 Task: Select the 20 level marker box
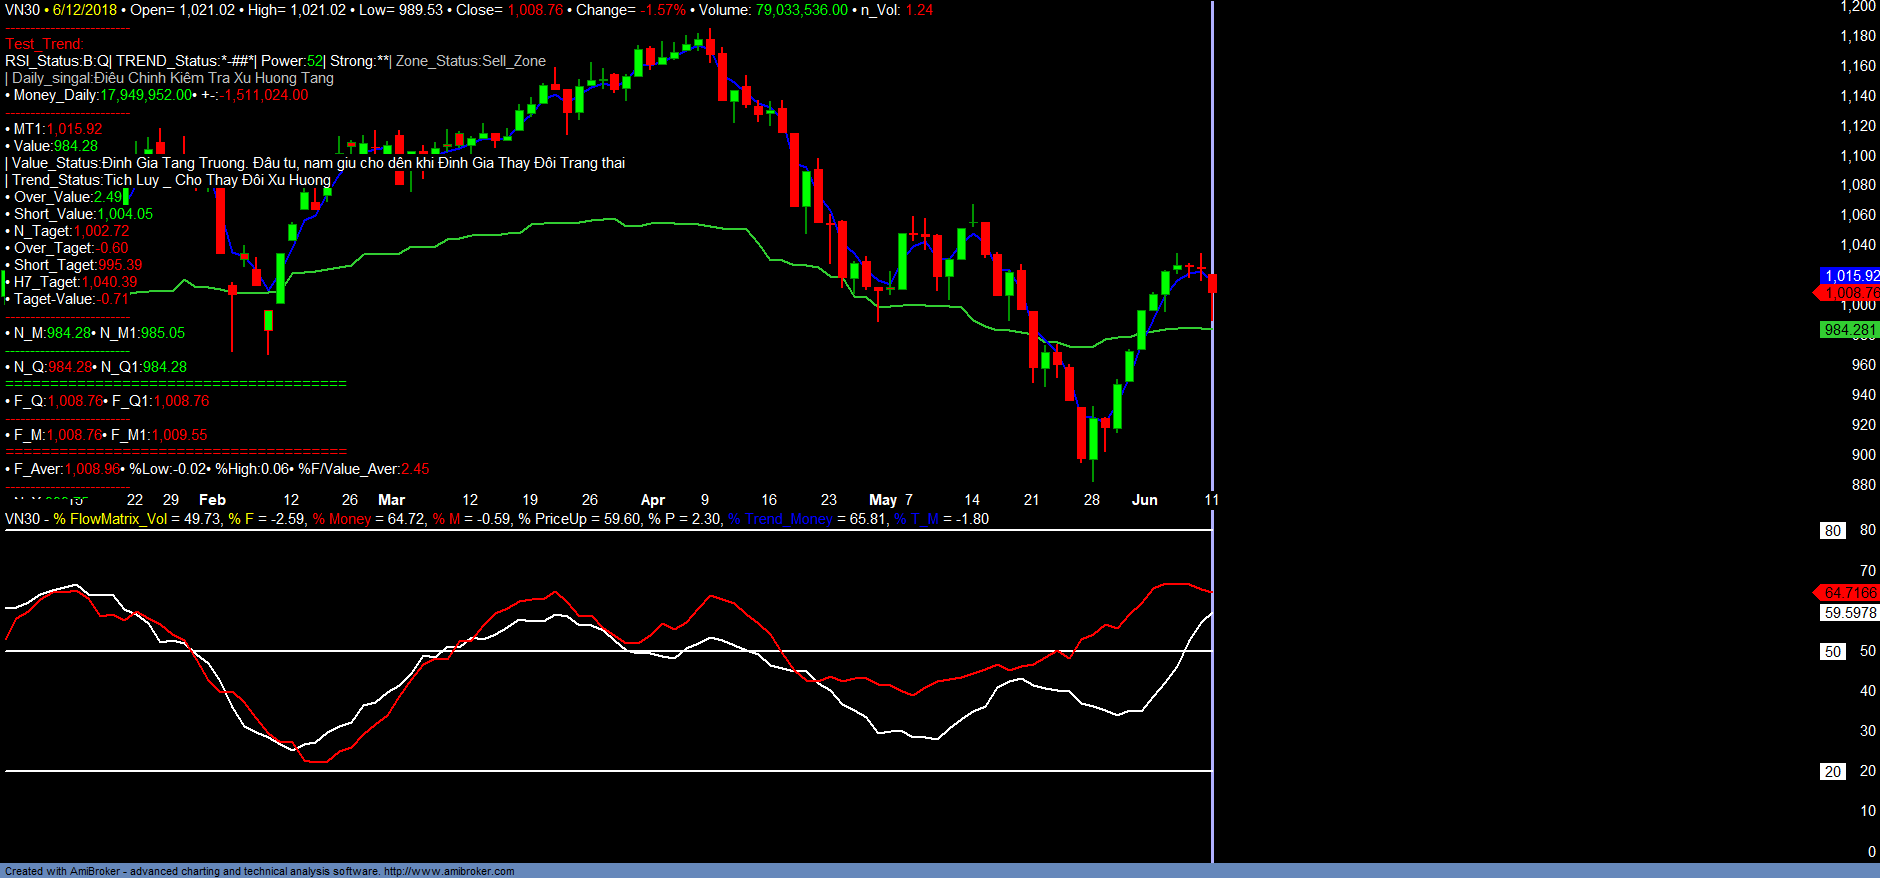[x=1832, y=772]
